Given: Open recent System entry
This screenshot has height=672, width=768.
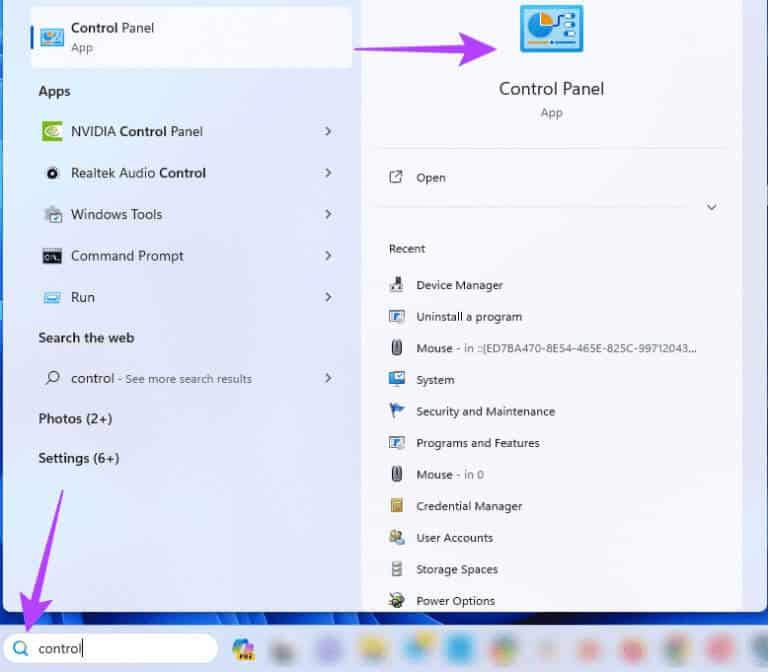Looking at the screenshot, I should click(x=435, y=380).
